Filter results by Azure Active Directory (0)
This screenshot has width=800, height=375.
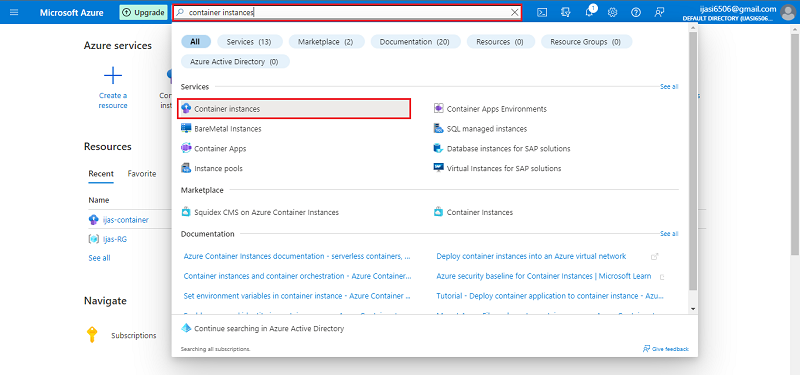[234, 62]
